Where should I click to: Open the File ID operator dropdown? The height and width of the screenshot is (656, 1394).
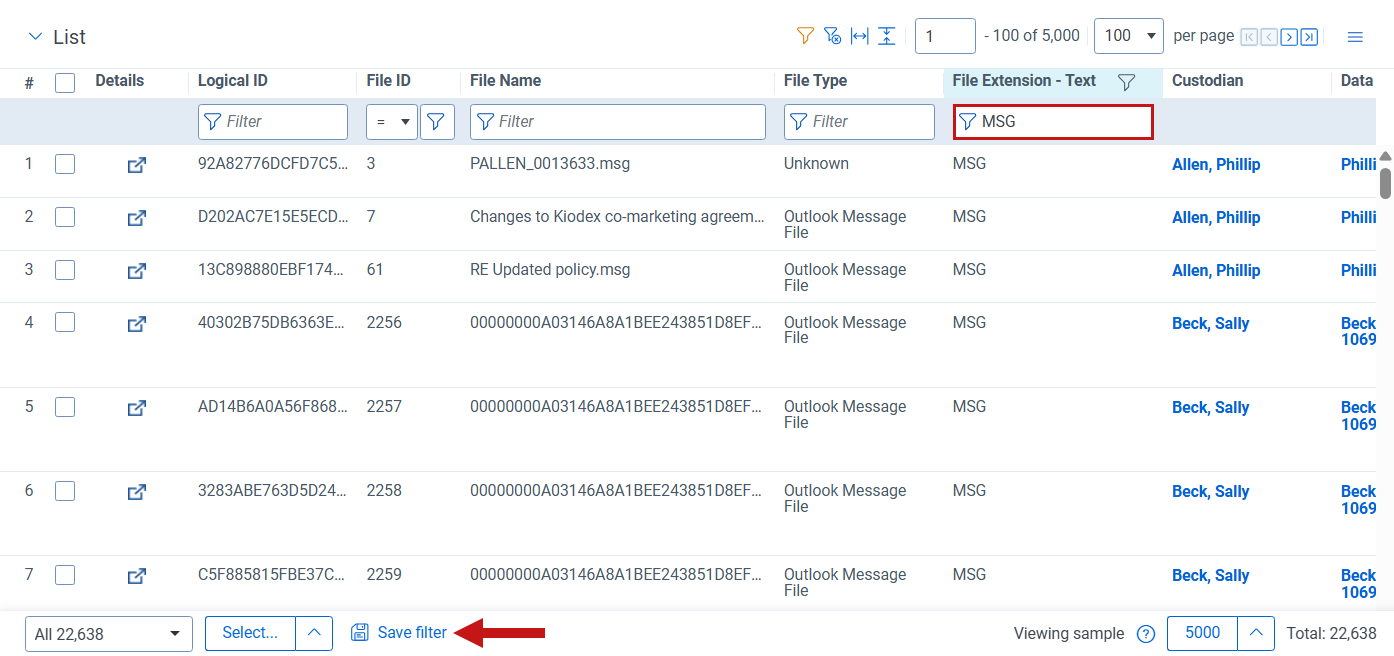(391, 122)
